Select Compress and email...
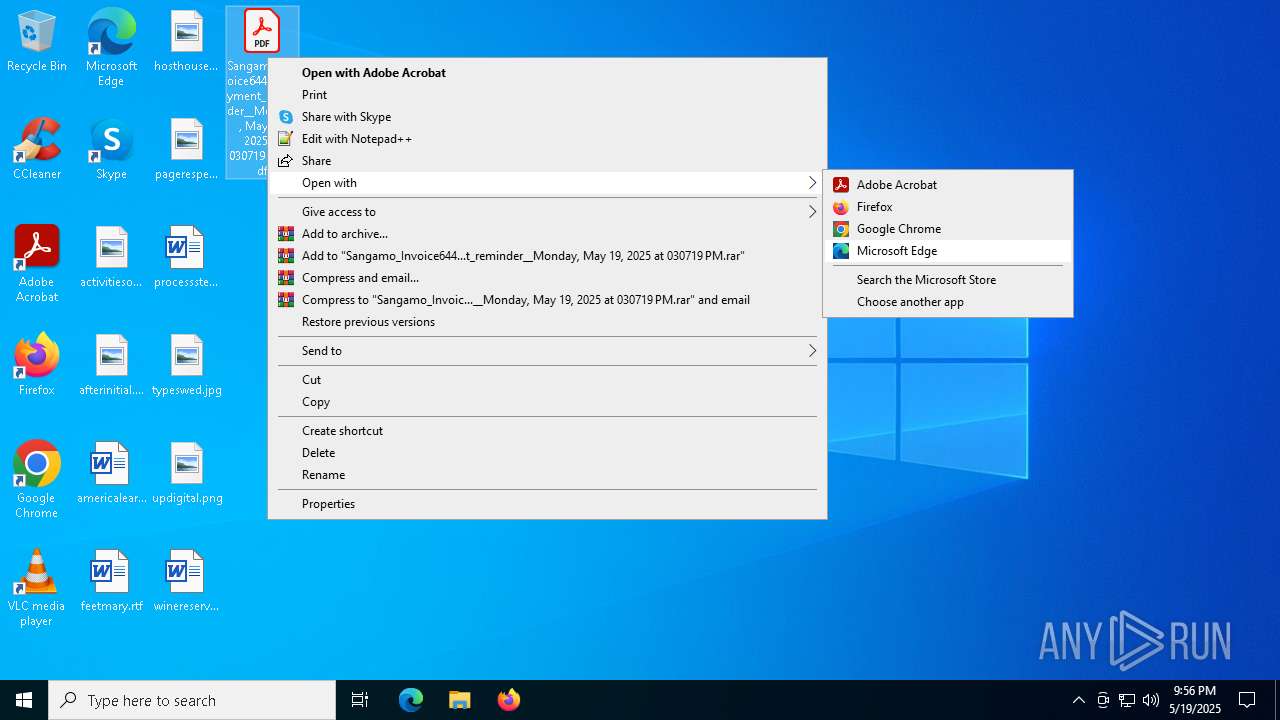The width and height of the screenshot is (1280, 720). (547, 278)
